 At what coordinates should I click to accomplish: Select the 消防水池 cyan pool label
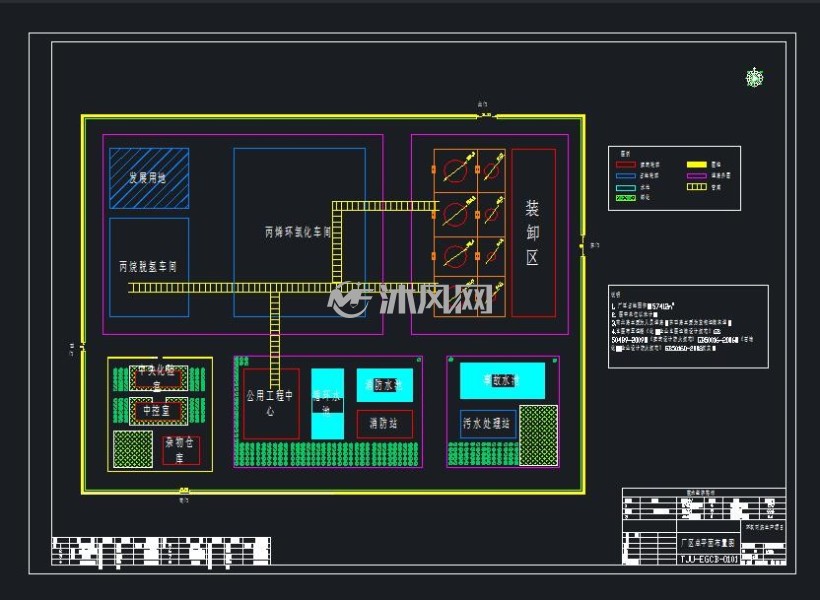pyautogui.click(x=384, y=386)
